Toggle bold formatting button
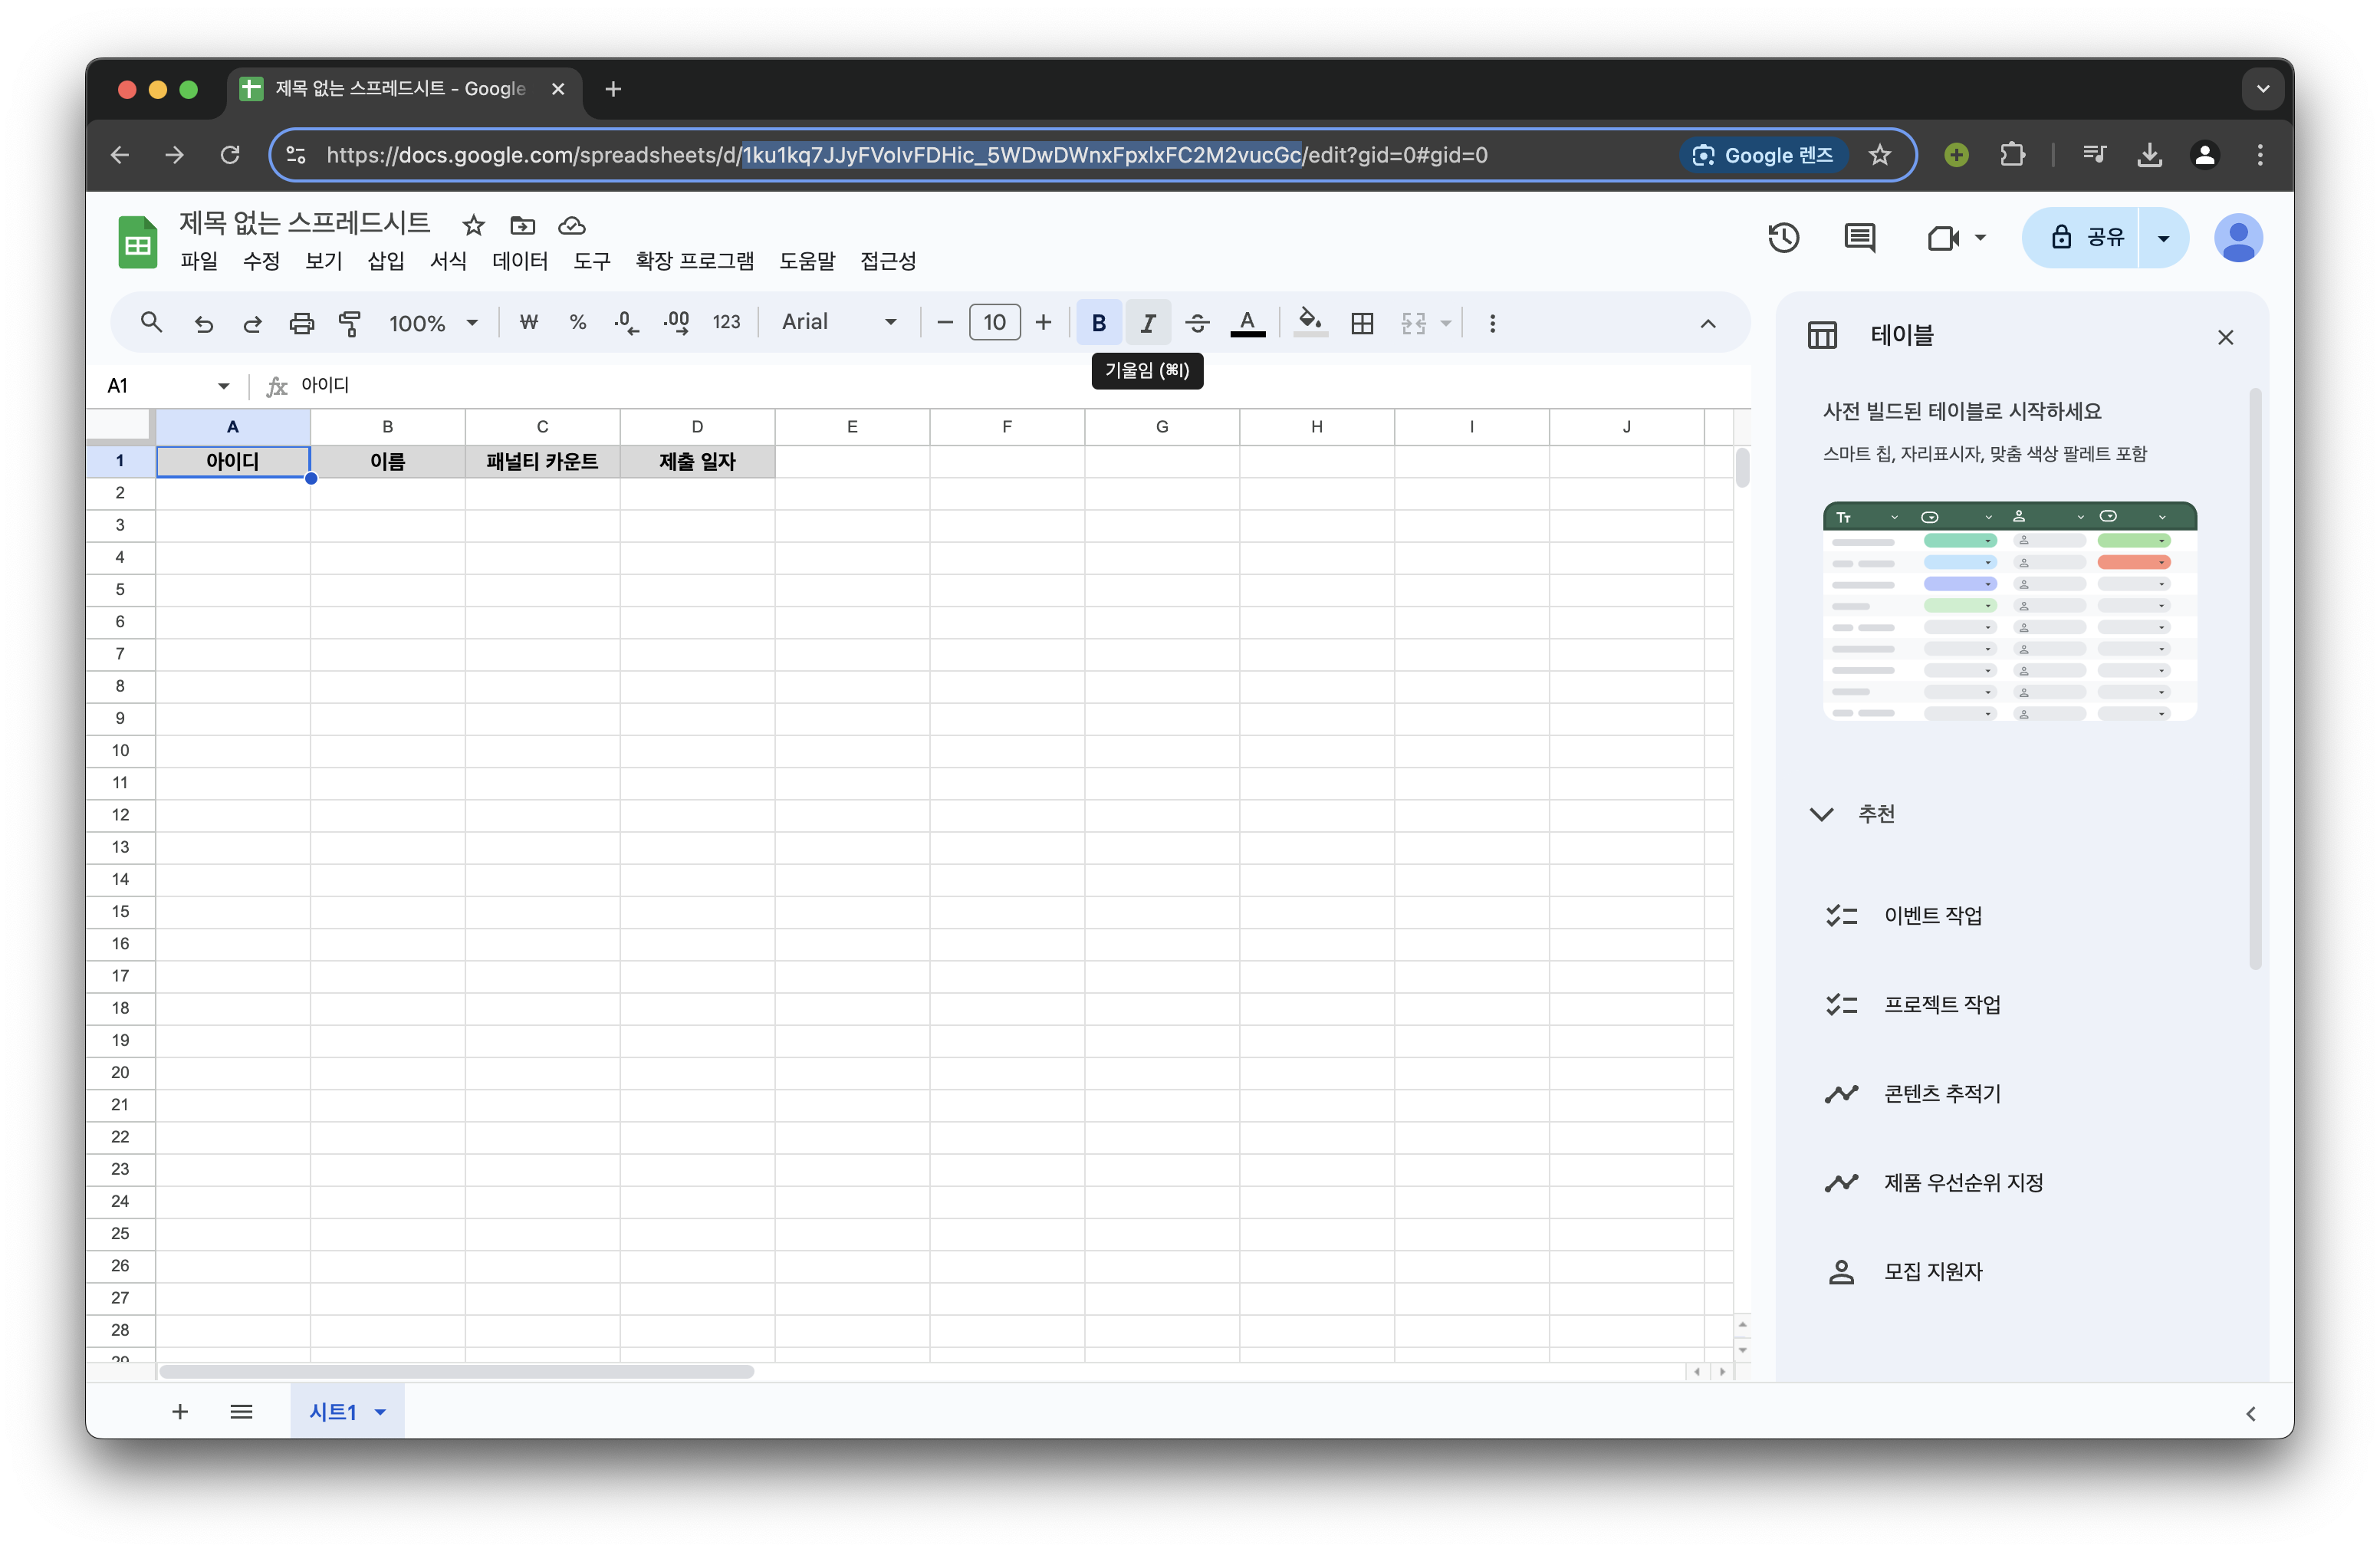Viewport: 2380px width, 1552px height. click(1098, 323)
